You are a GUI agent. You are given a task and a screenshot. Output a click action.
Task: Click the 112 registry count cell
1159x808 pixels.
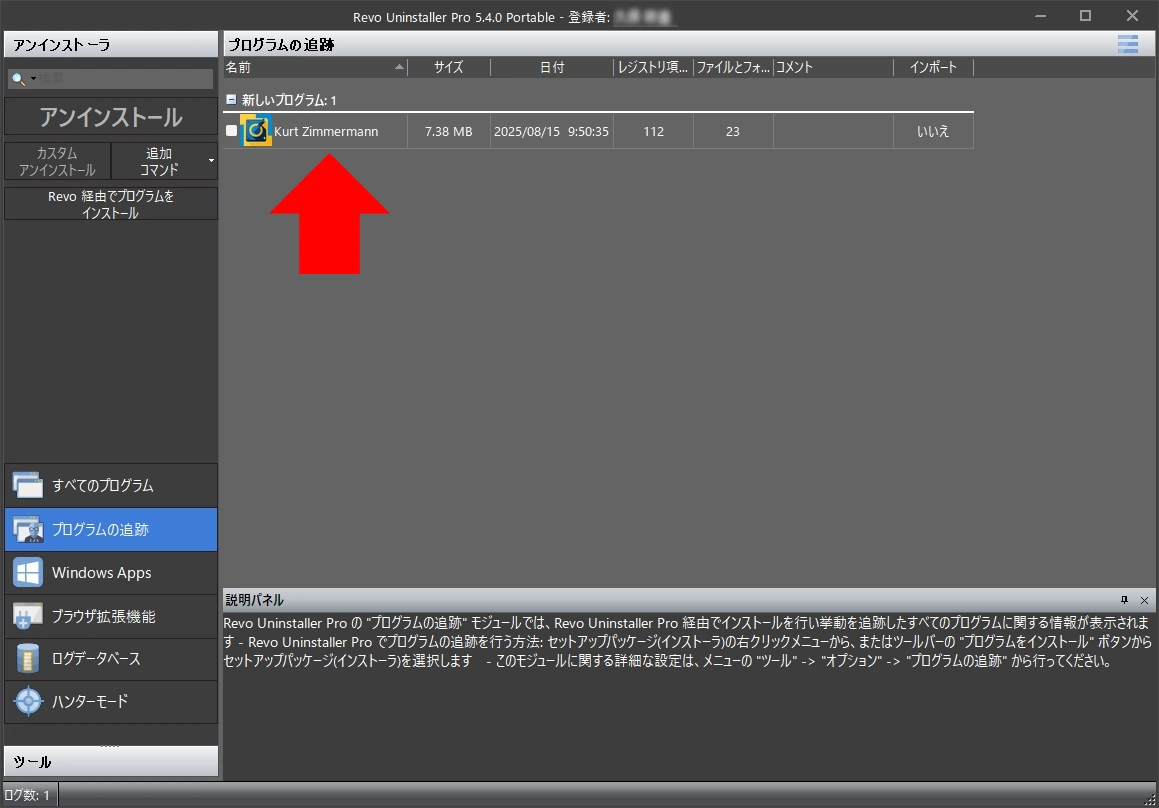coord(653,132)
